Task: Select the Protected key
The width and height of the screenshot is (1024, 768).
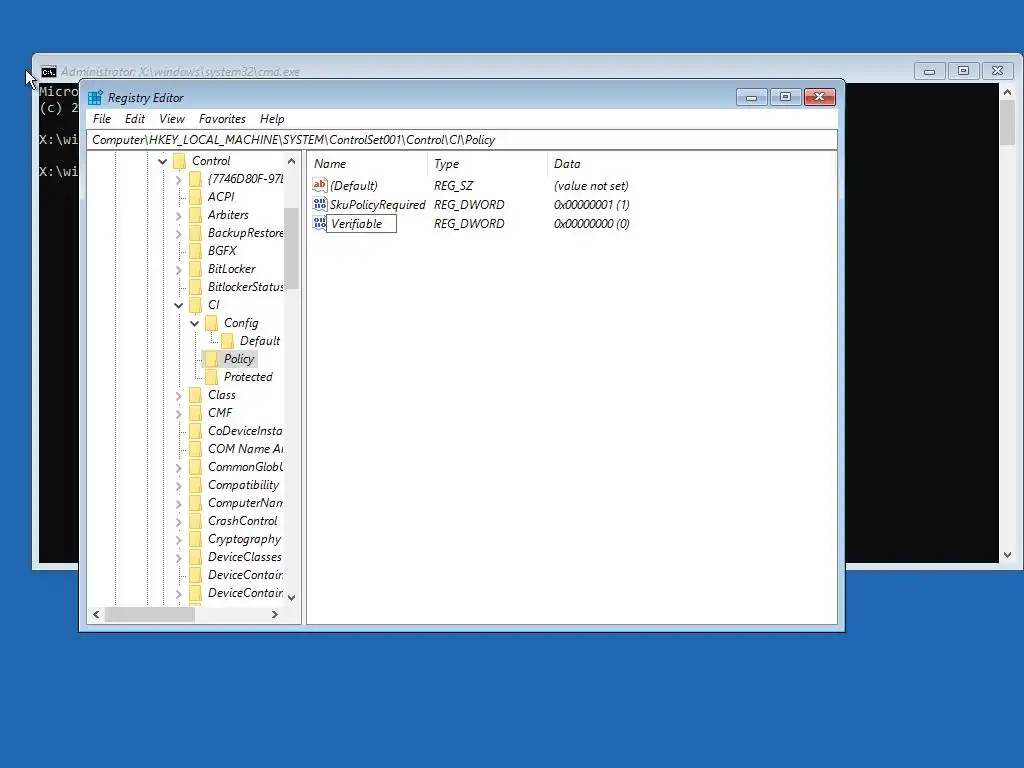Action: click(248, 377)
